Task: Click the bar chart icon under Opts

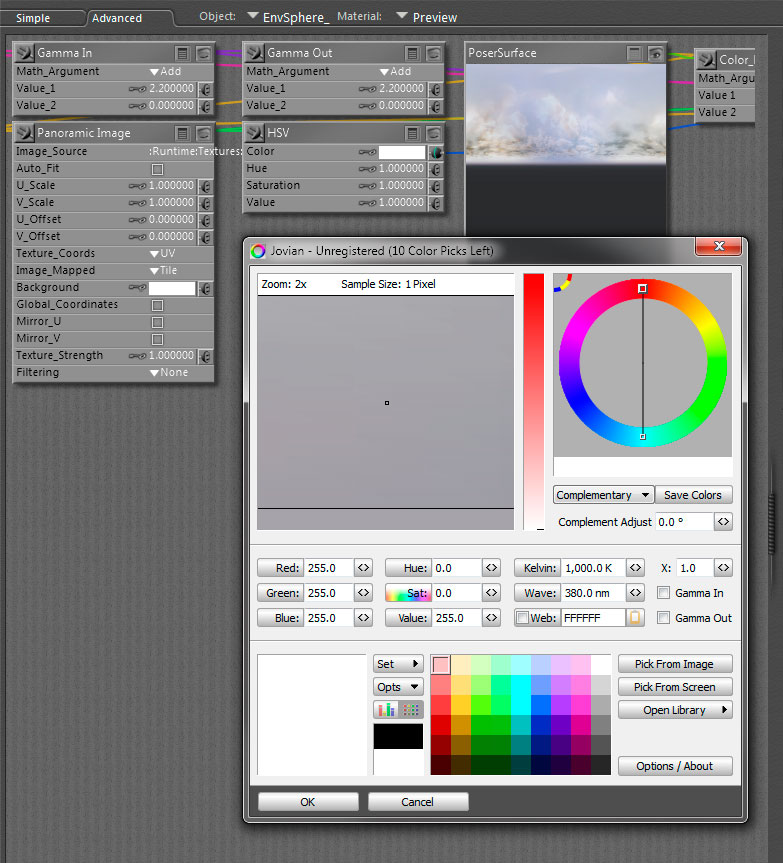Action: pos(386,709)
